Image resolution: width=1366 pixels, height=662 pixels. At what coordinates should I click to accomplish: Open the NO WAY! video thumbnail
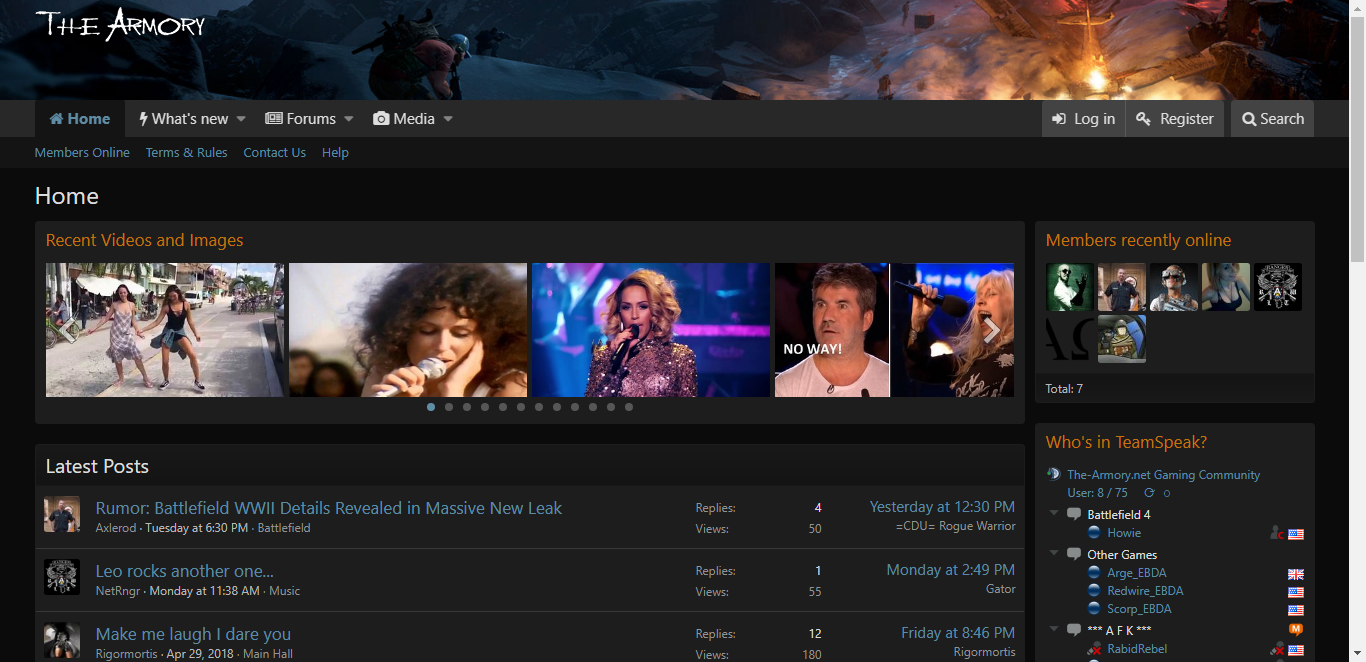tap(832, 330)
